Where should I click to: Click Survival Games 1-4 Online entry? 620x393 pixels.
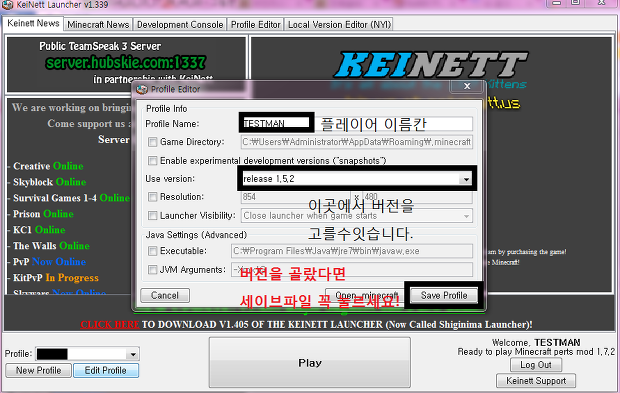click(x=71, y=198)
